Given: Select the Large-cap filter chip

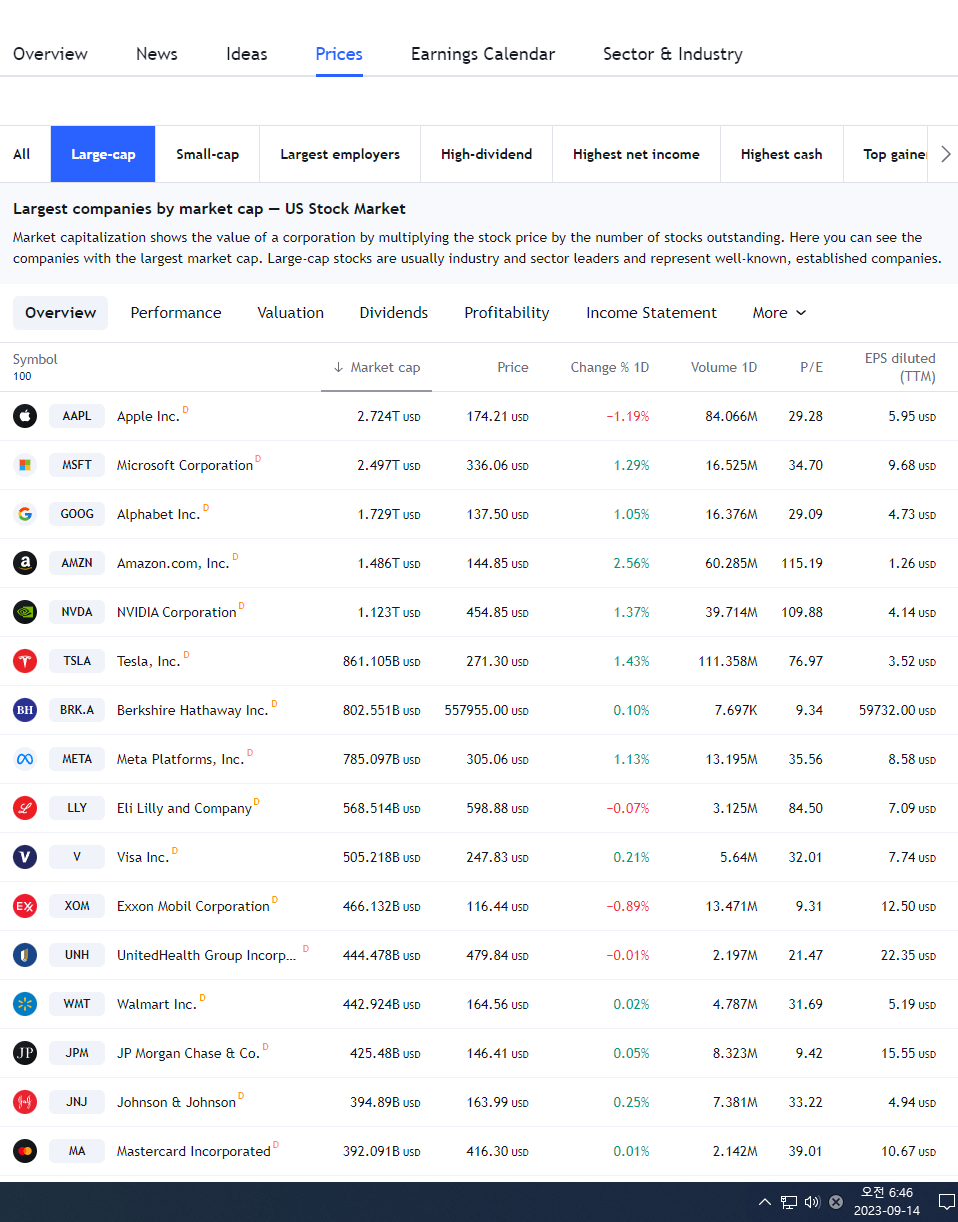Looking at the screenshot, I should 103,154.
